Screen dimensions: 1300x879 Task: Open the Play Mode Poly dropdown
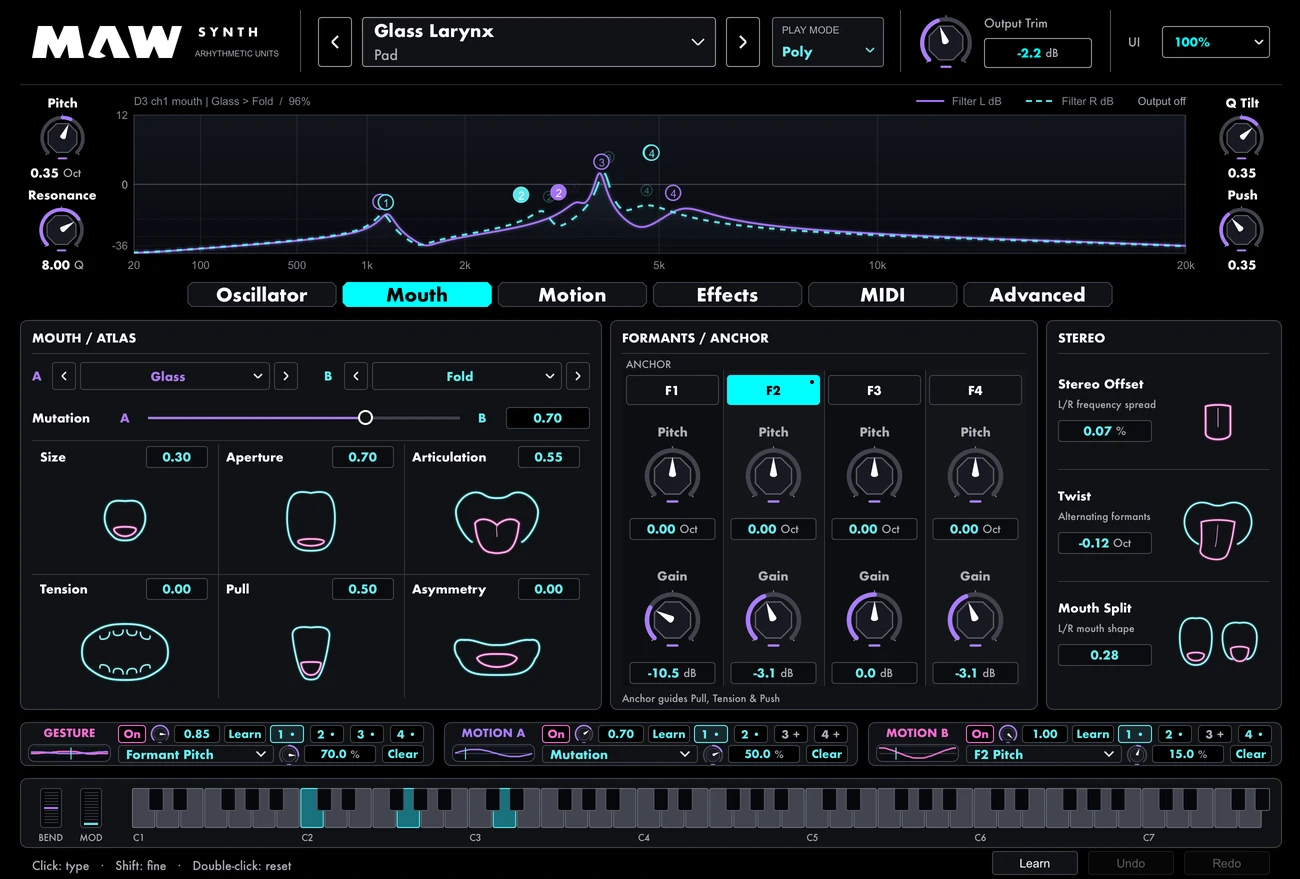[x=828, y=42]
